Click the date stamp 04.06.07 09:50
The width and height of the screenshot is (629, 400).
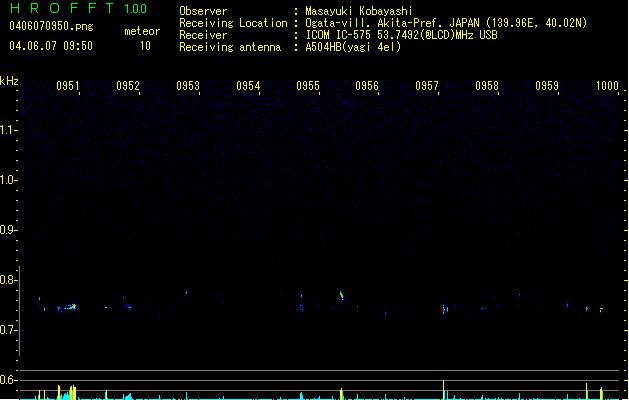51,46
